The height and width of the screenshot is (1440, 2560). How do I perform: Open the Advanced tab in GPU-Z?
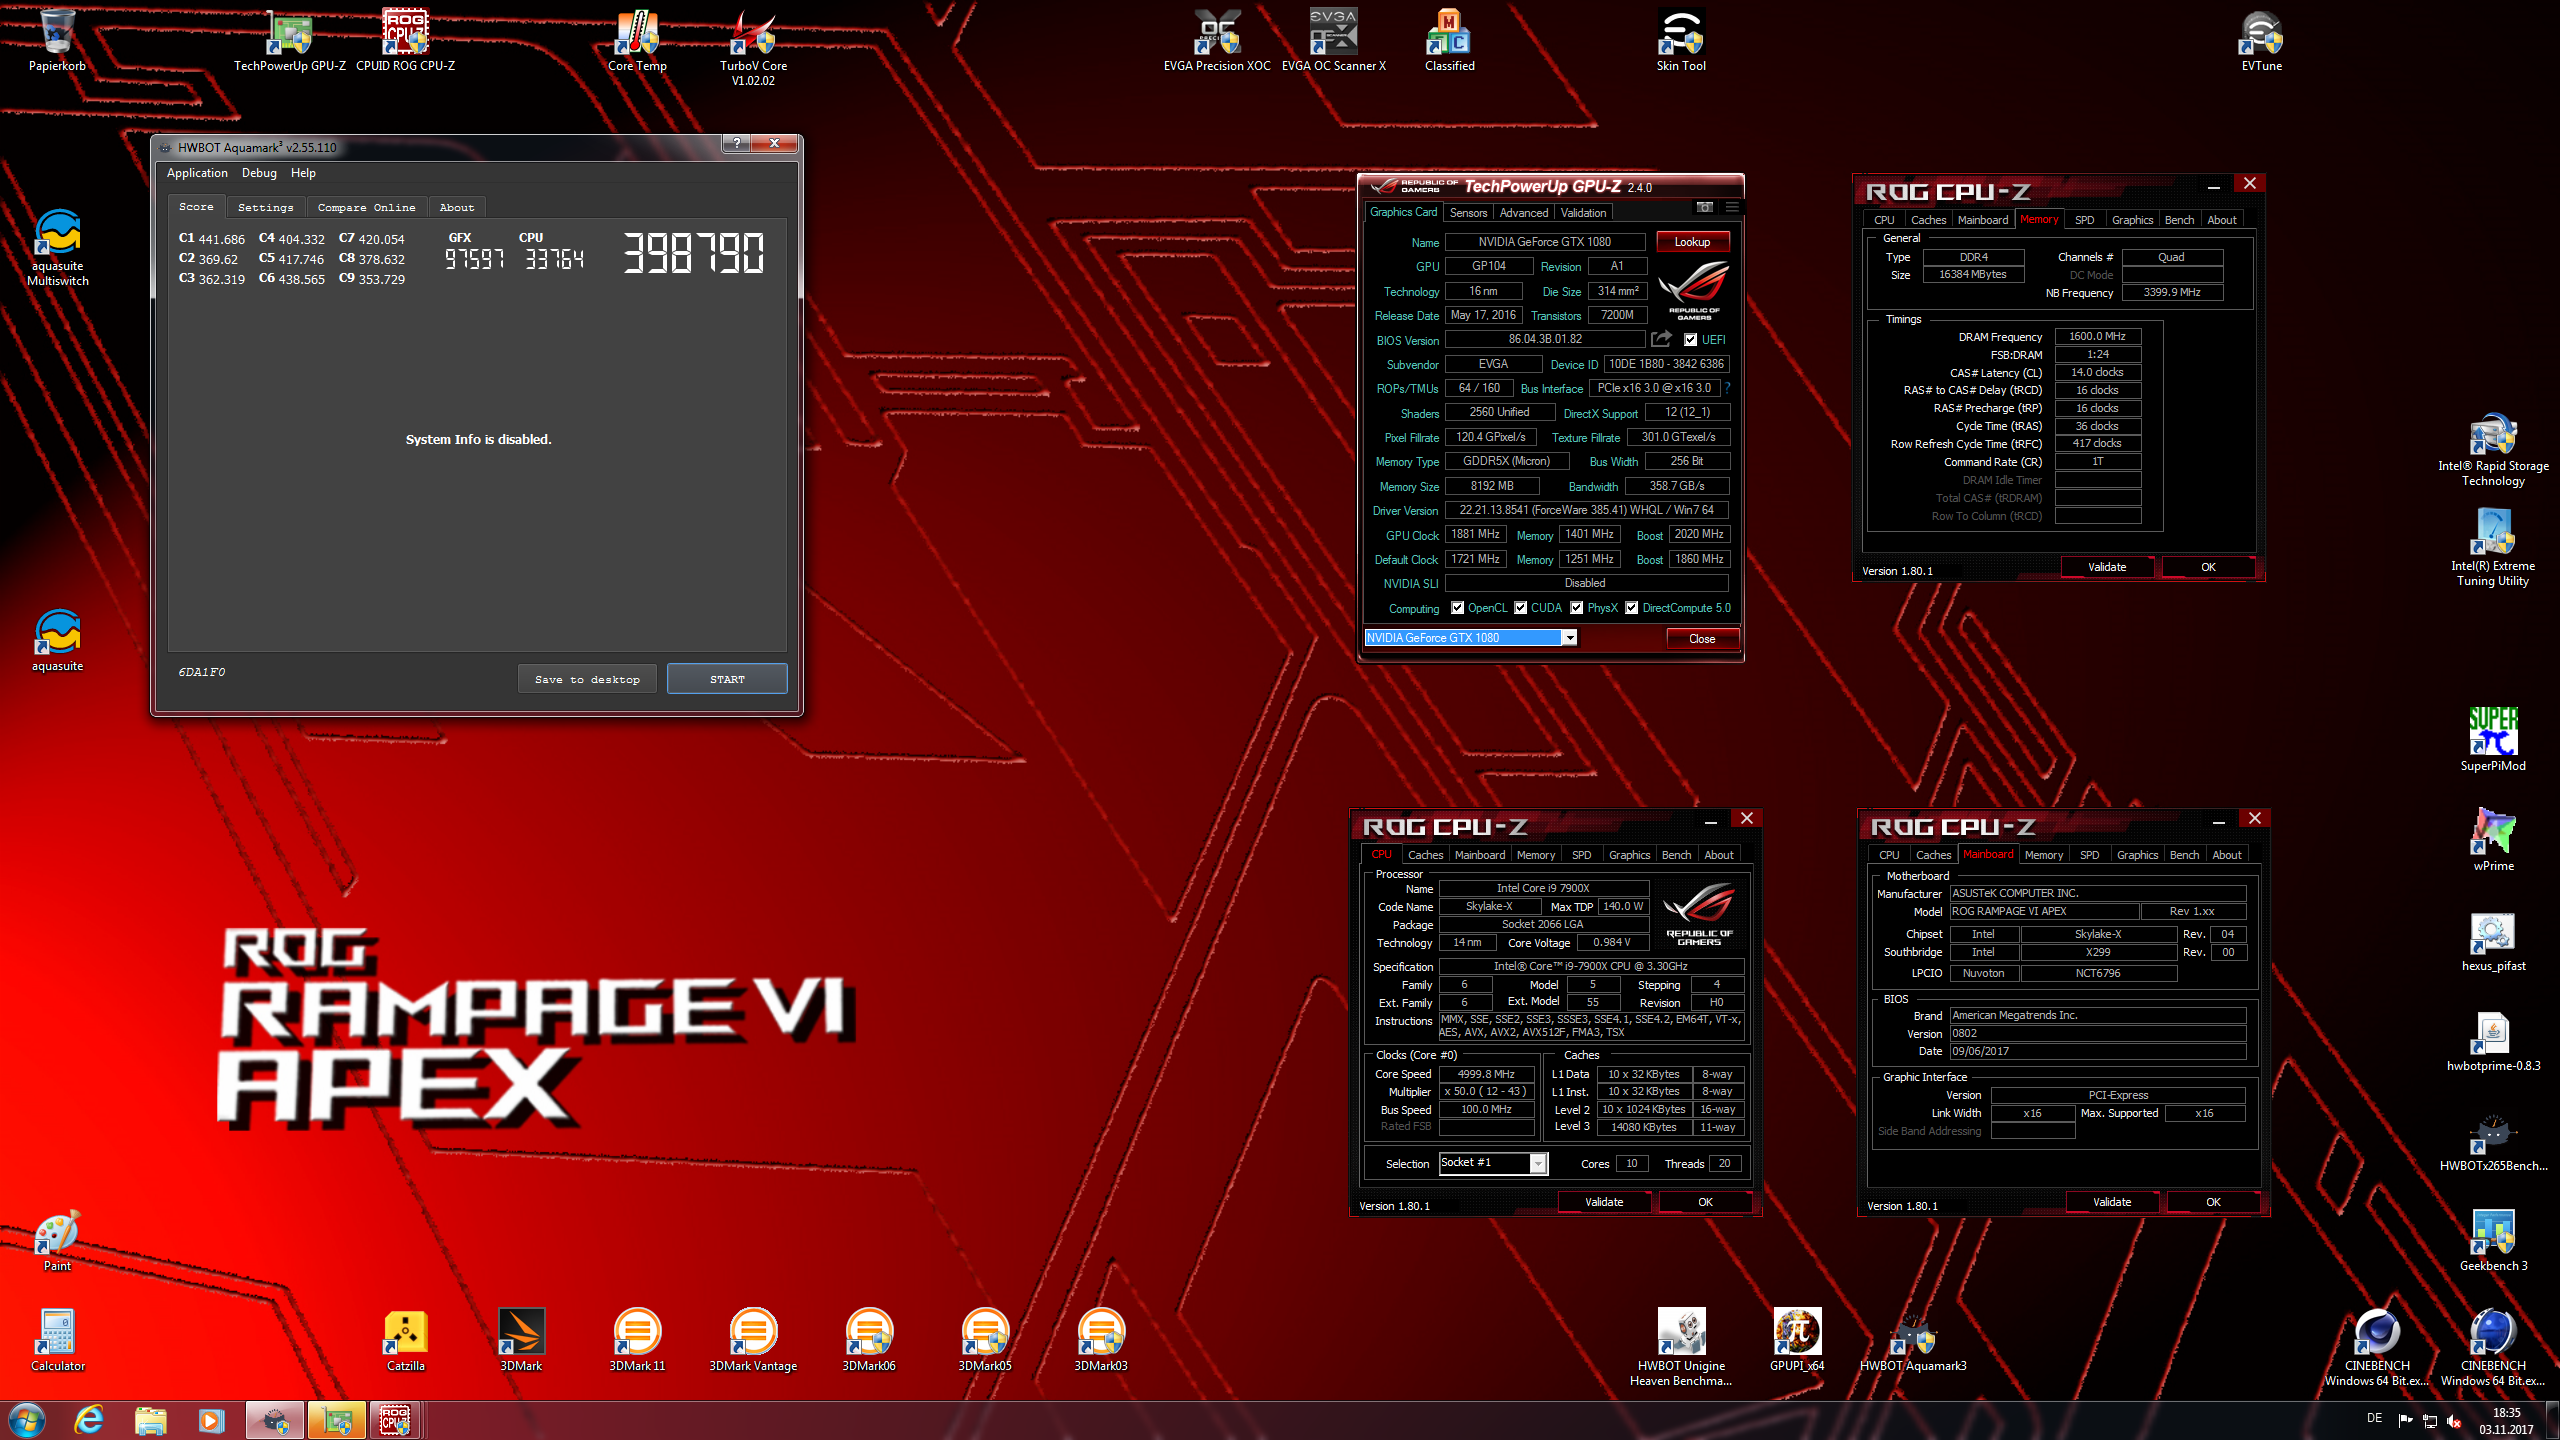(1523, 212)
